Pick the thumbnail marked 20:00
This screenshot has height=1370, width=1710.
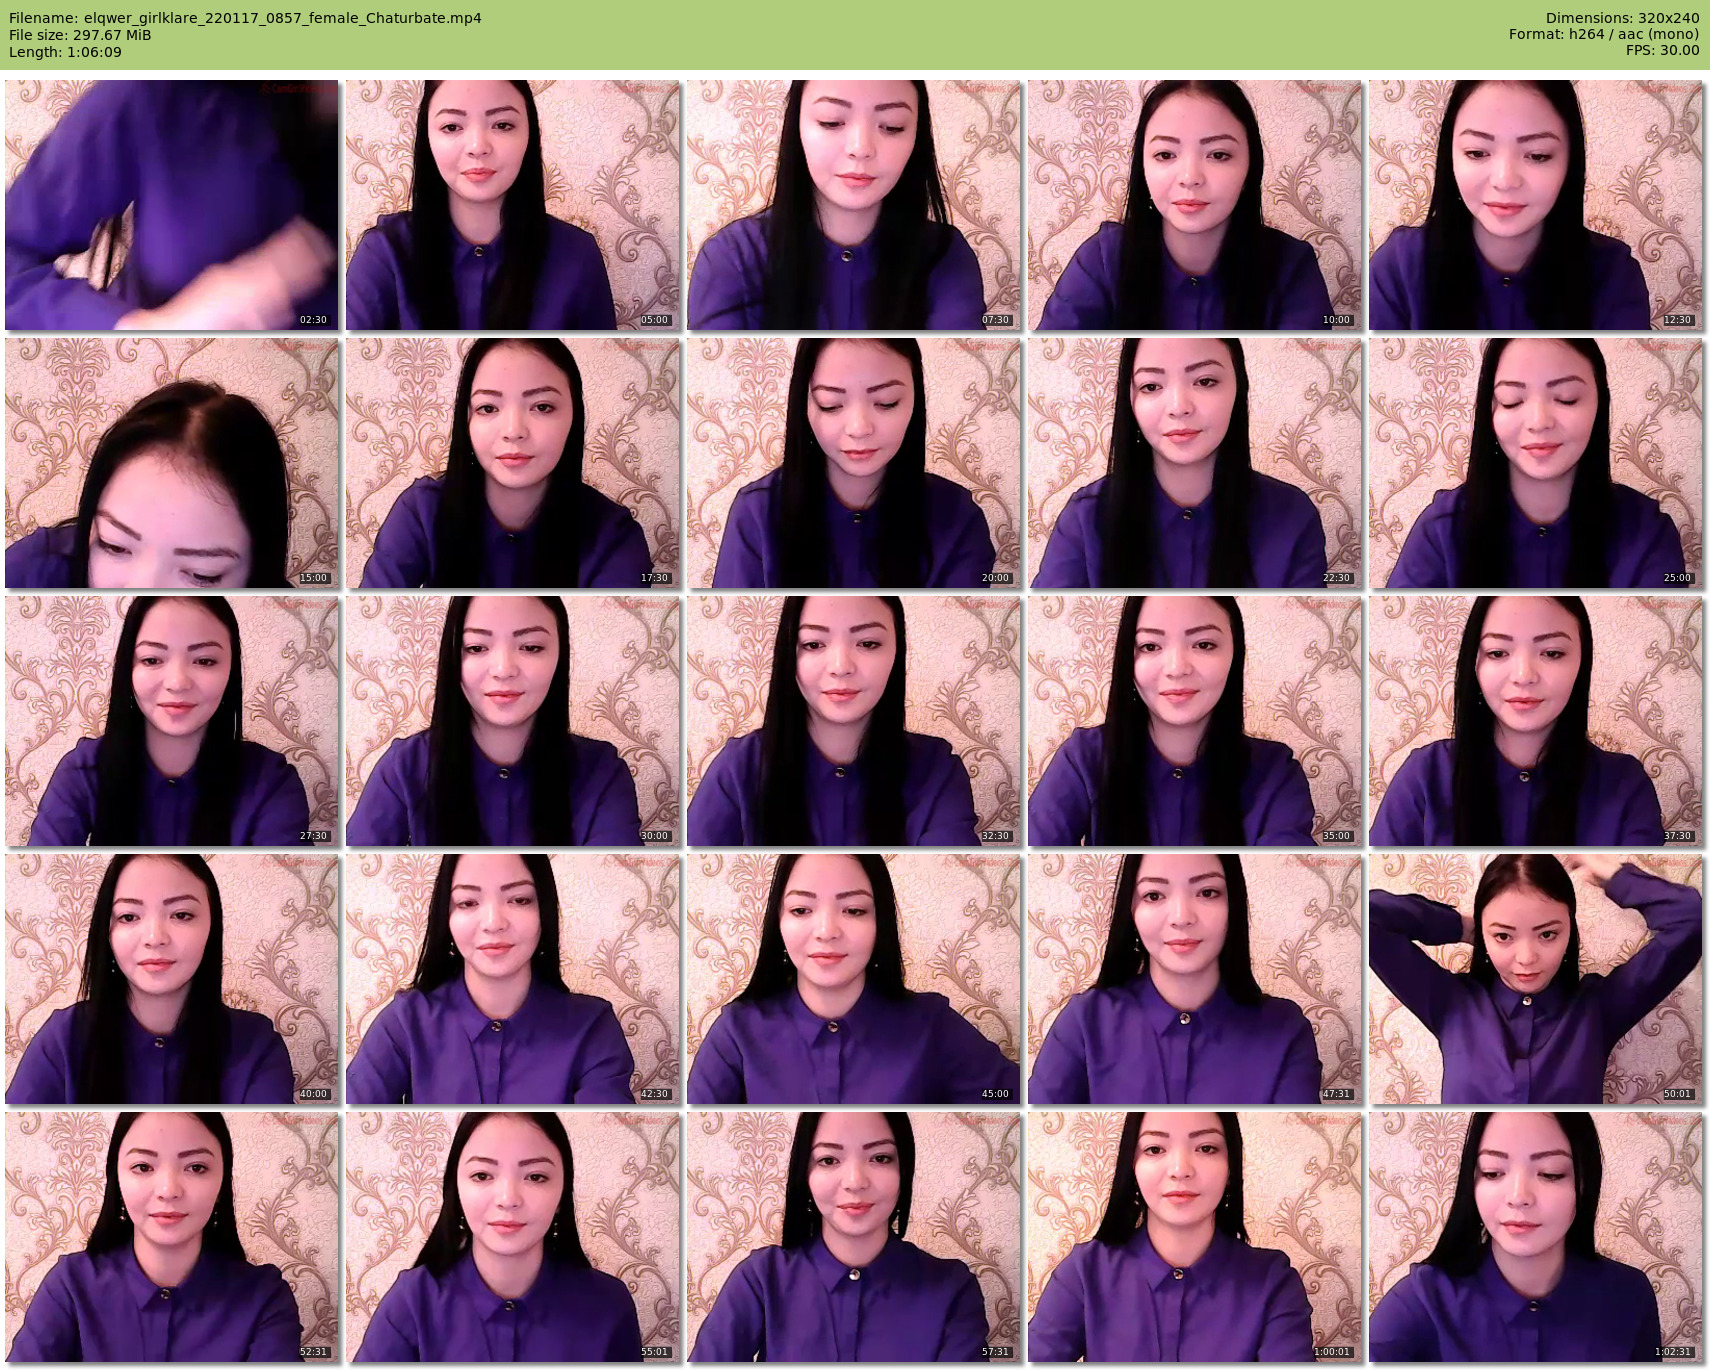pos(854,463)
